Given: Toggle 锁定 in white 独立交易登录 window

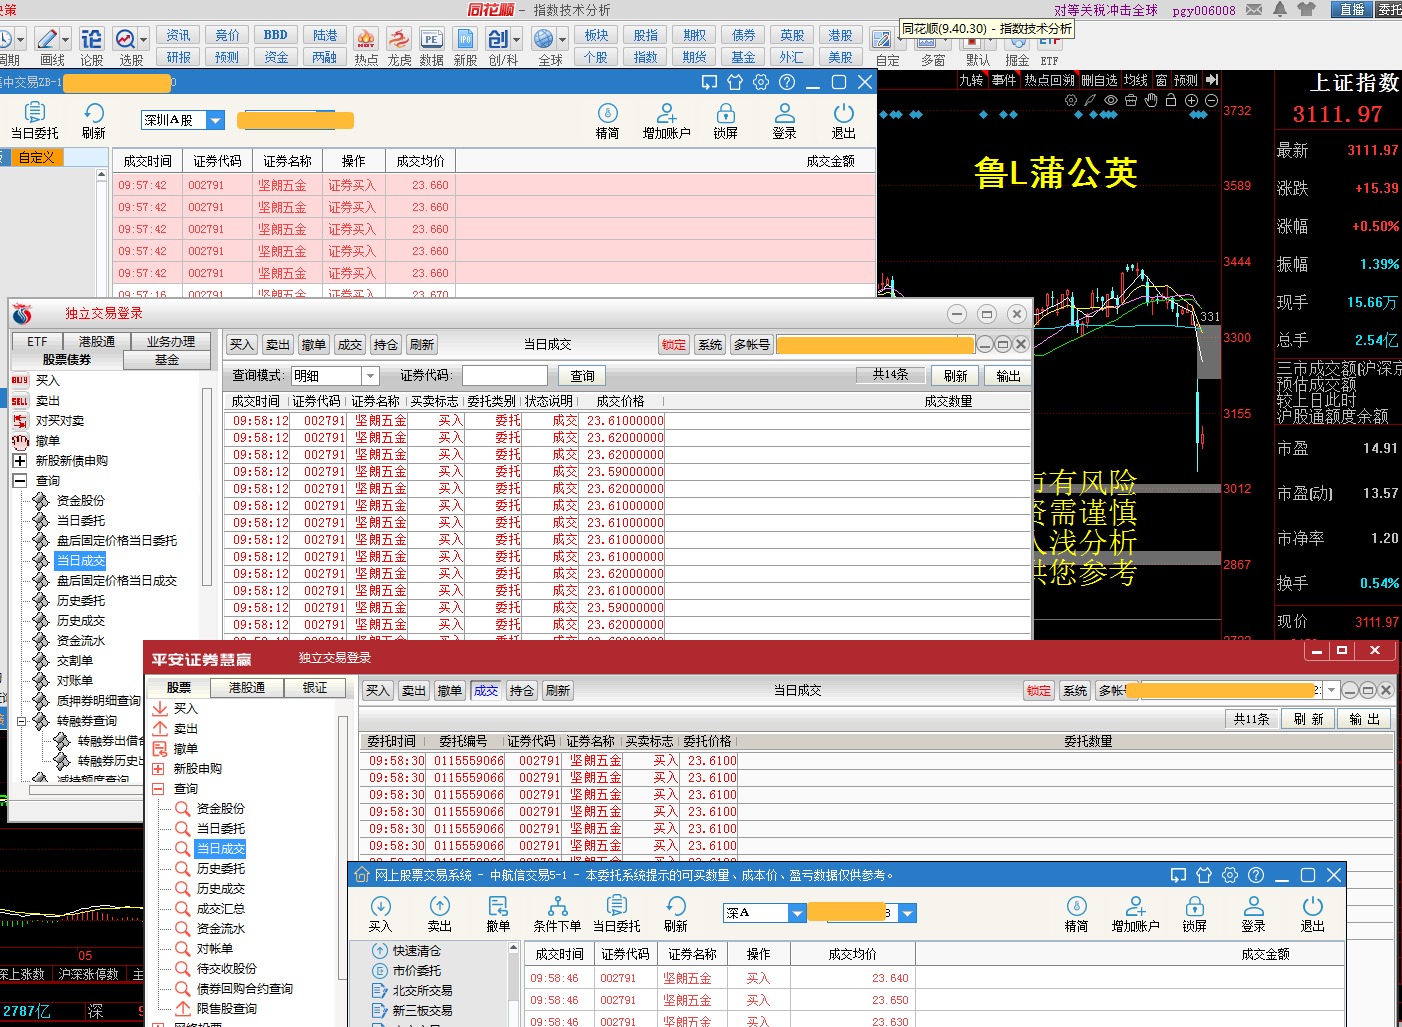Looking at the screenshot, I should coord(674,345).
